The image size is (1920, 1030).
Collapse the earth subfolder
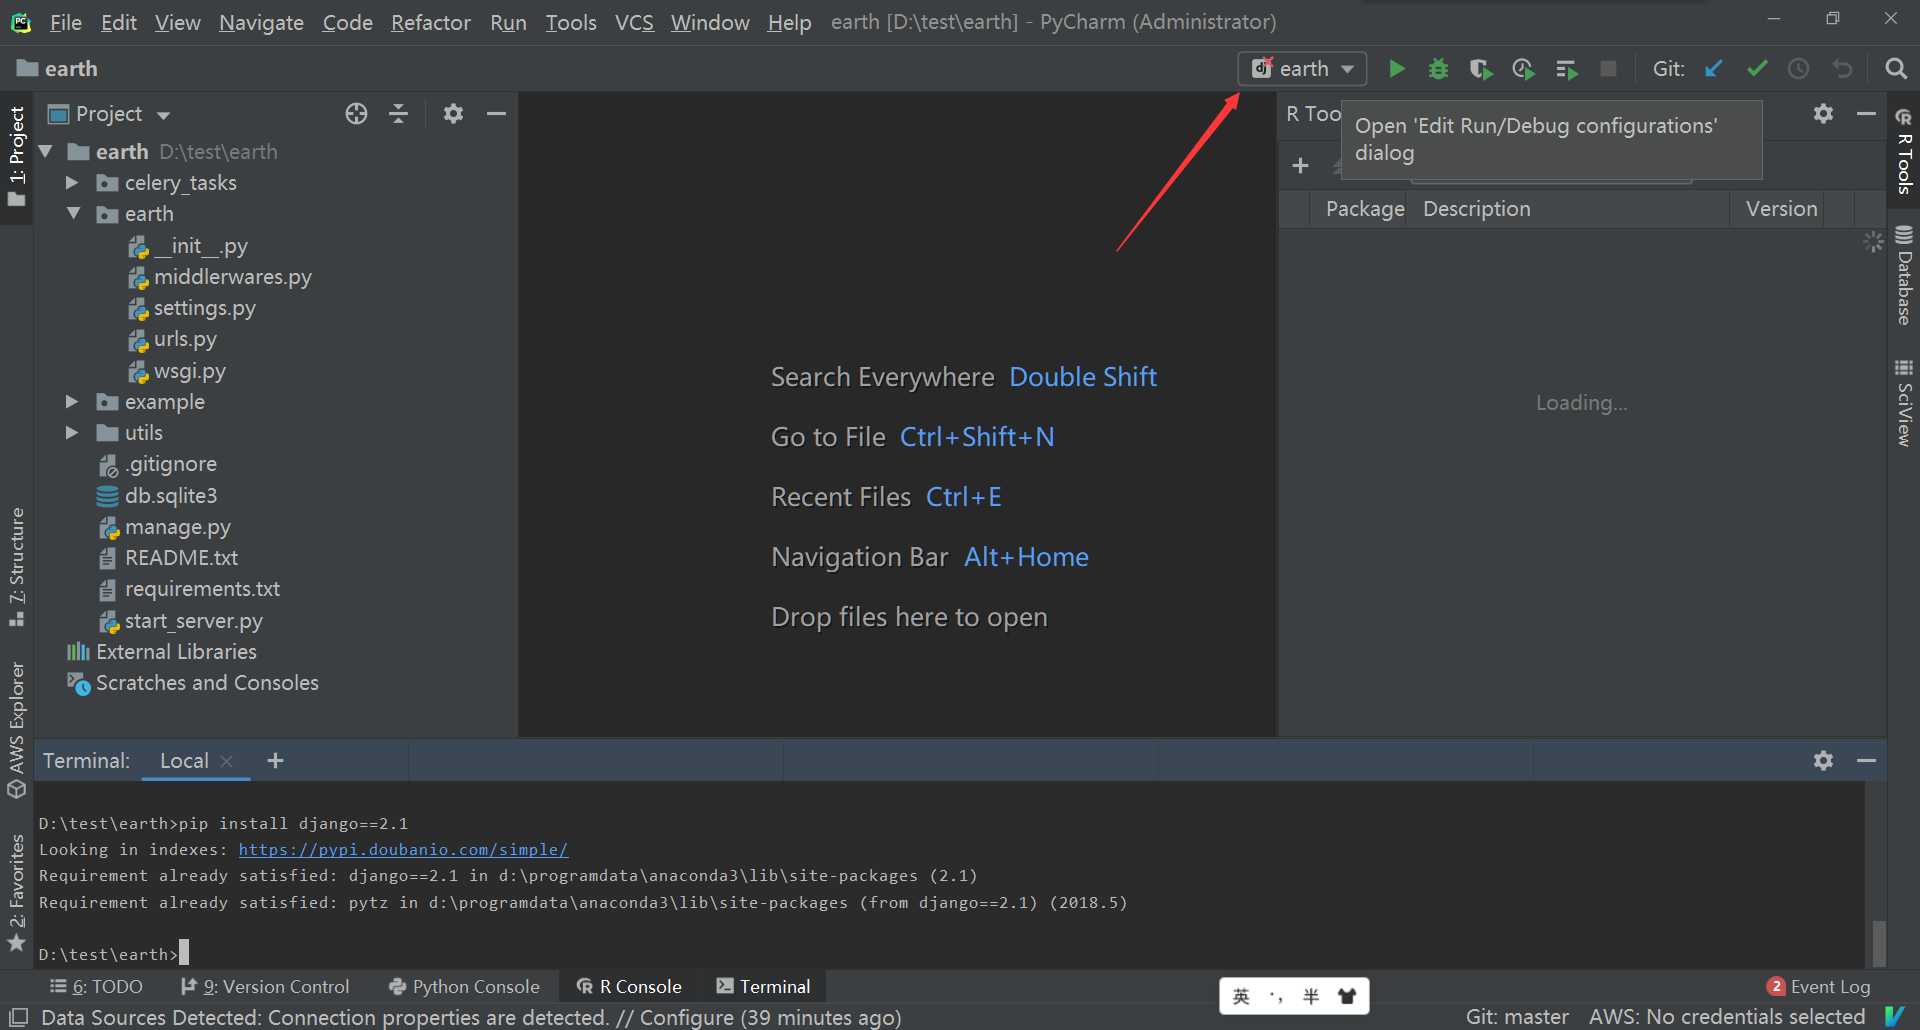(x=74, y=214)
